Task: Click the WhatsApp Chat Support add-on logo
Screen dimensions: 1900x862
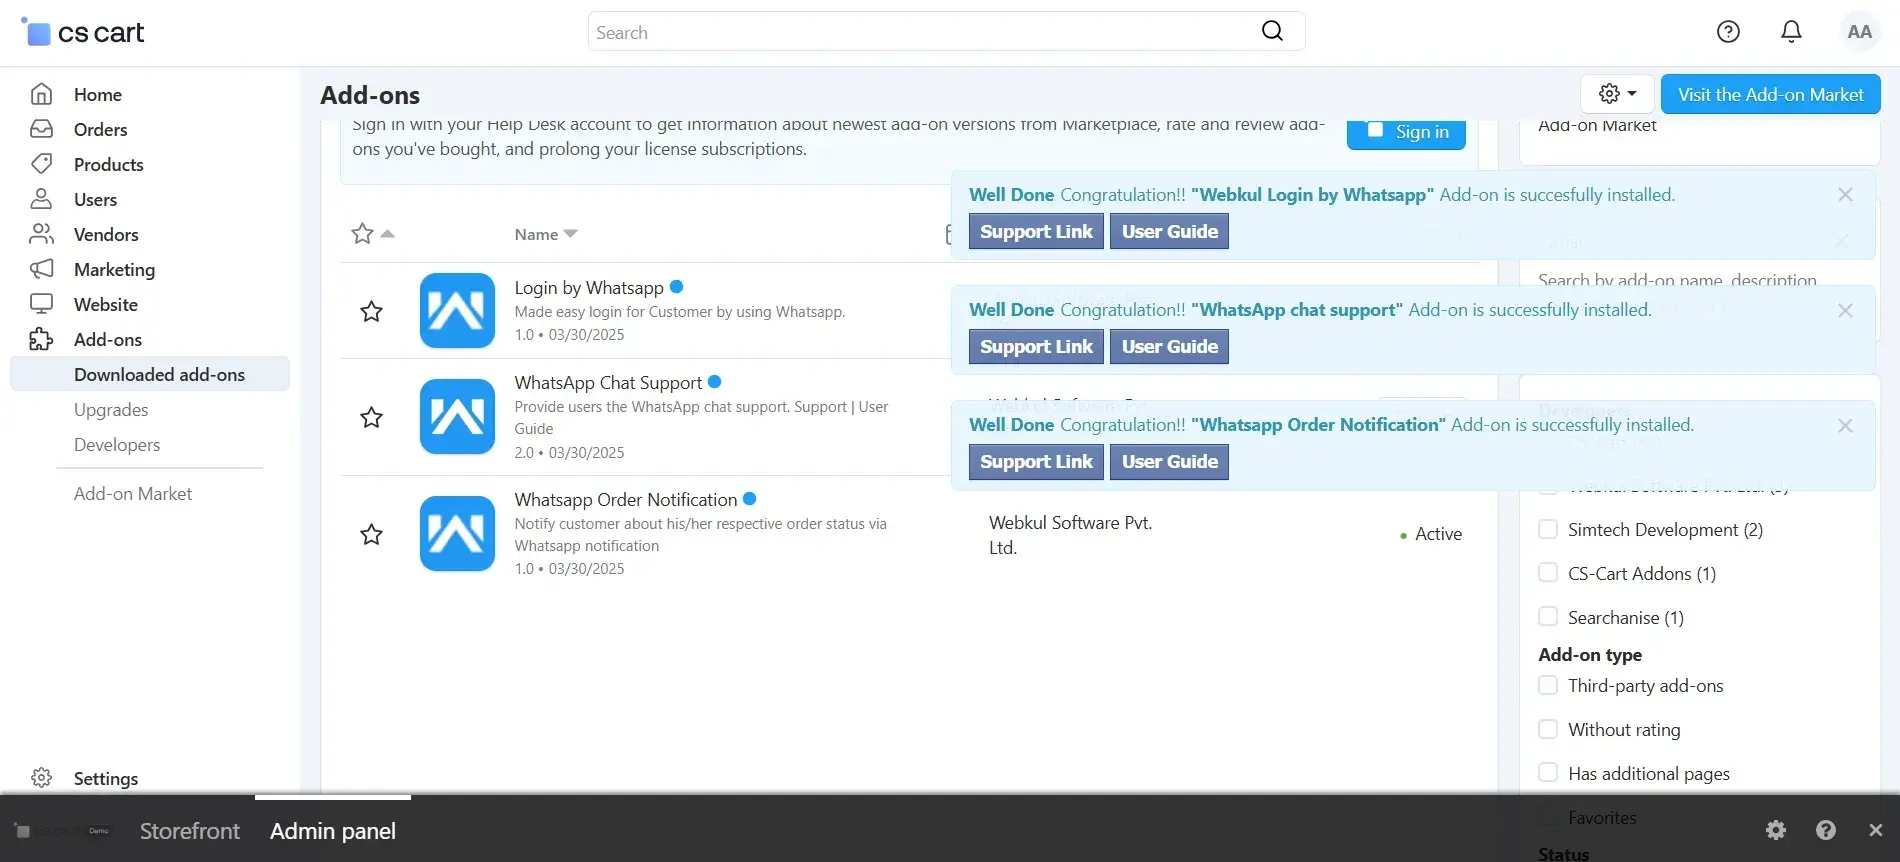Action: coord(457,417)
